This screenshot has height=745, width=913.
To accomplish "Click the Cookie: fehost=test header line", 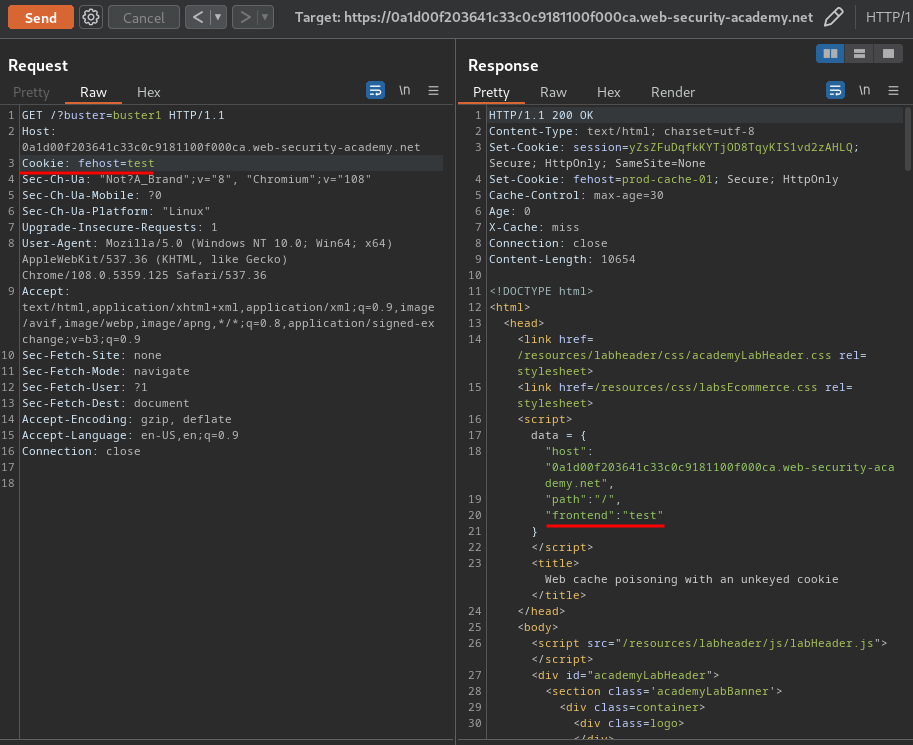I will click(x=88, y=163).
